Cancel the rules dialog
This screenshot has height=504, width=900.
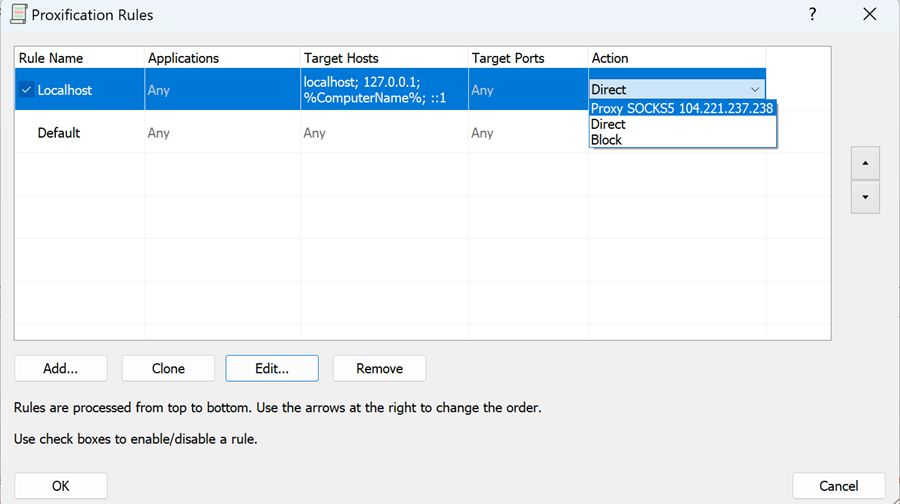pyautogui.click(x=839, y=486)
